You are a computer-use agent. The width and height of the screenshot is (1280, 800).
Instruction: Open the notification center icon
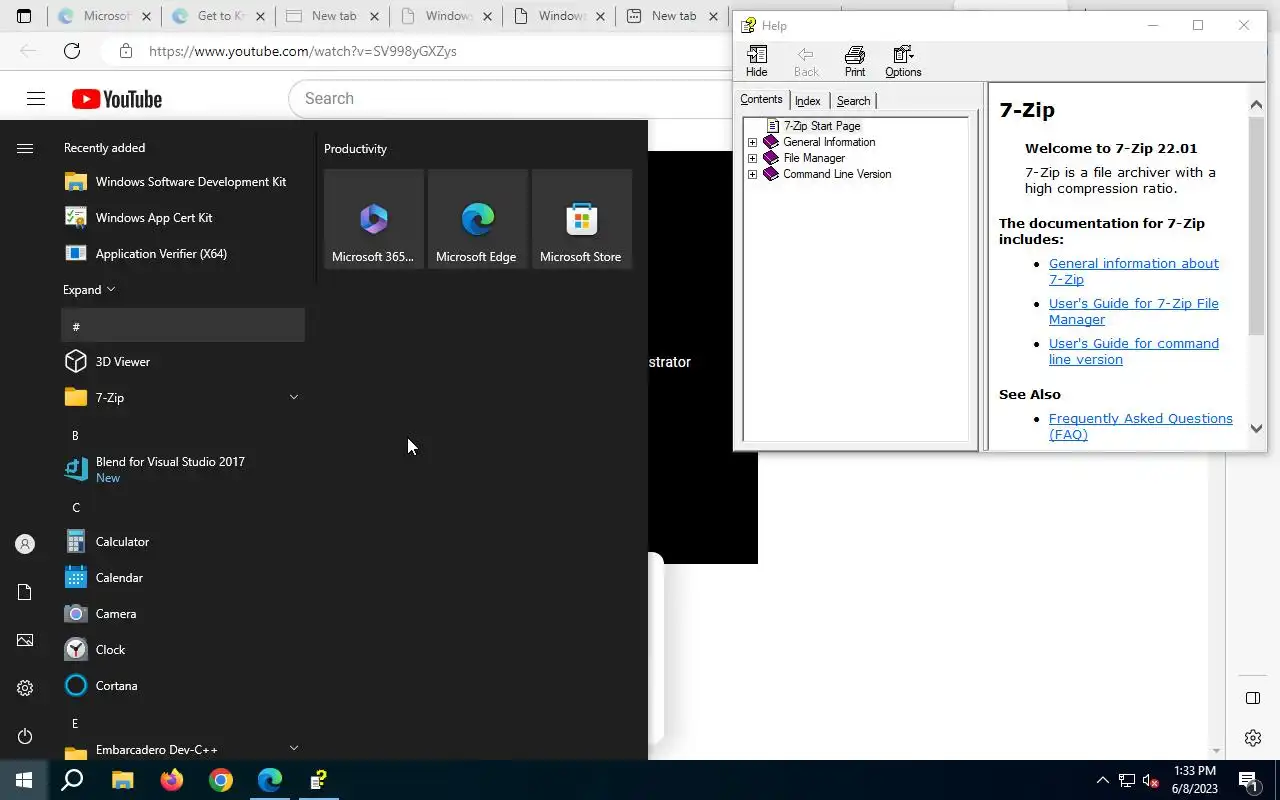pos(1248,780)
